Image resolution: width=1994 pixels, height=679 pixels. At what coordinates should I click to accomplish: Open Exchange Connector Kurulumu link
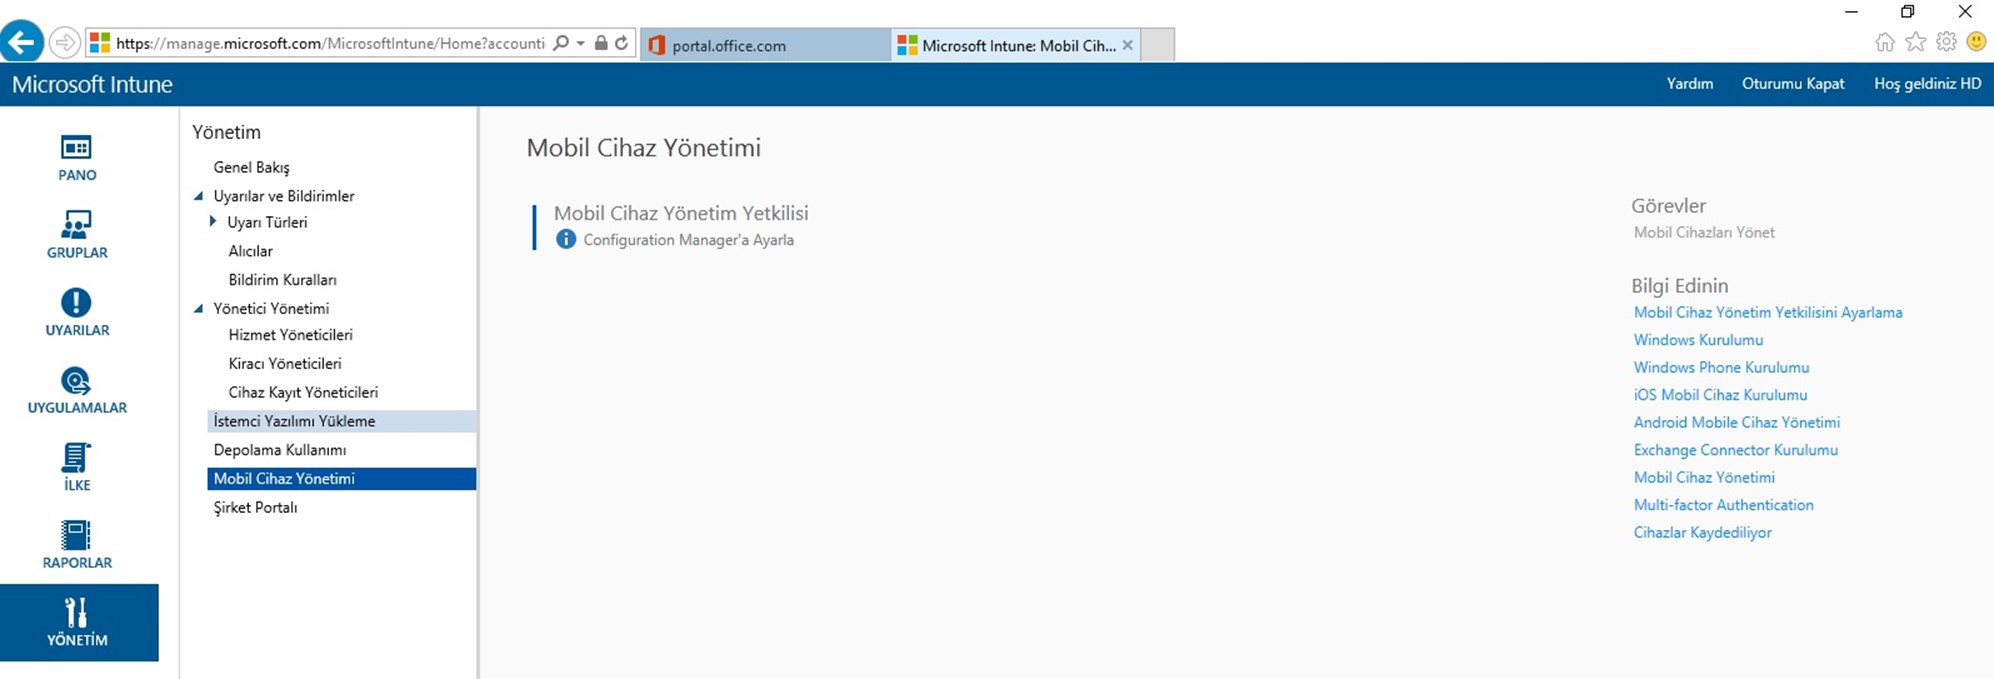[1736, 450]
